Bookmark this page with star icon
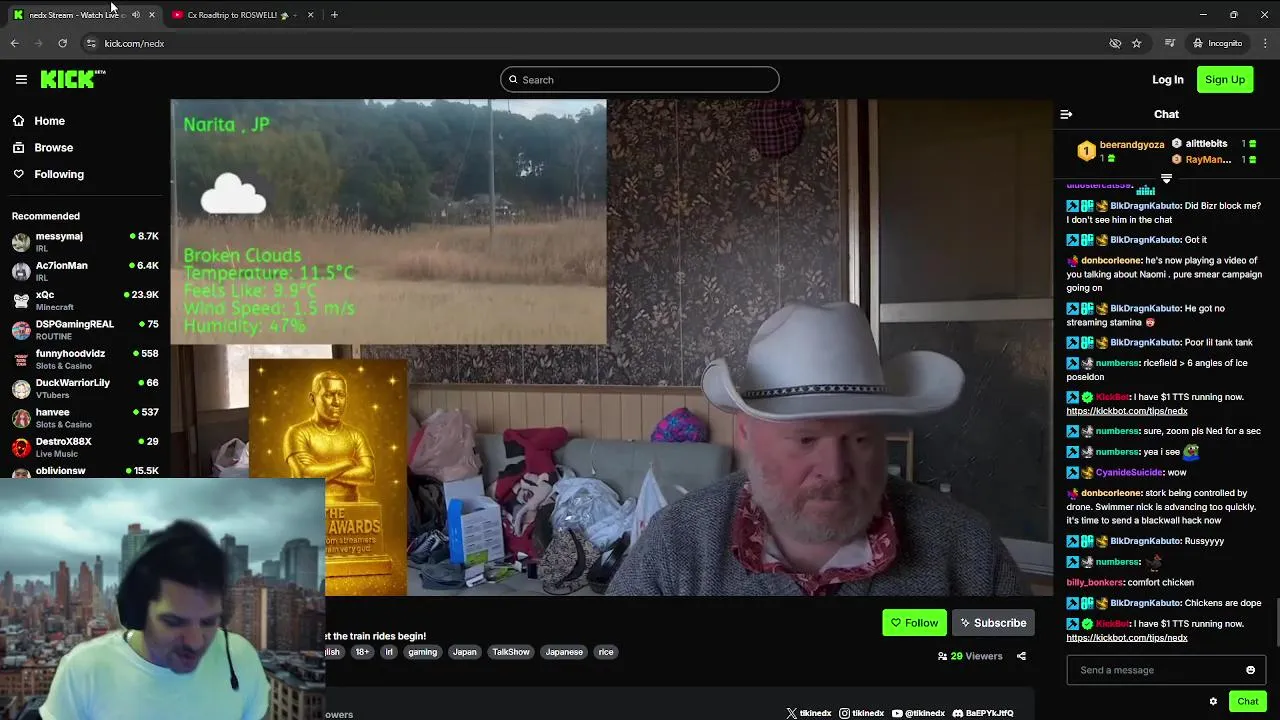The width and height of the screenshot is (1280, 720). tap(1137, 43)
